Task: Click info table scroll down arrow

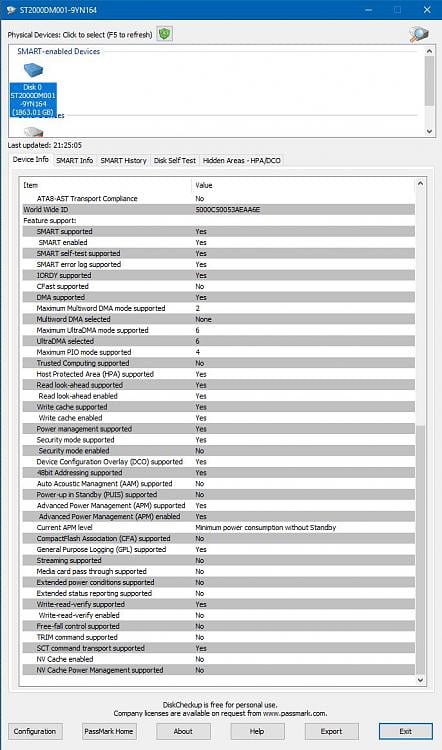Action: point(420,680)
